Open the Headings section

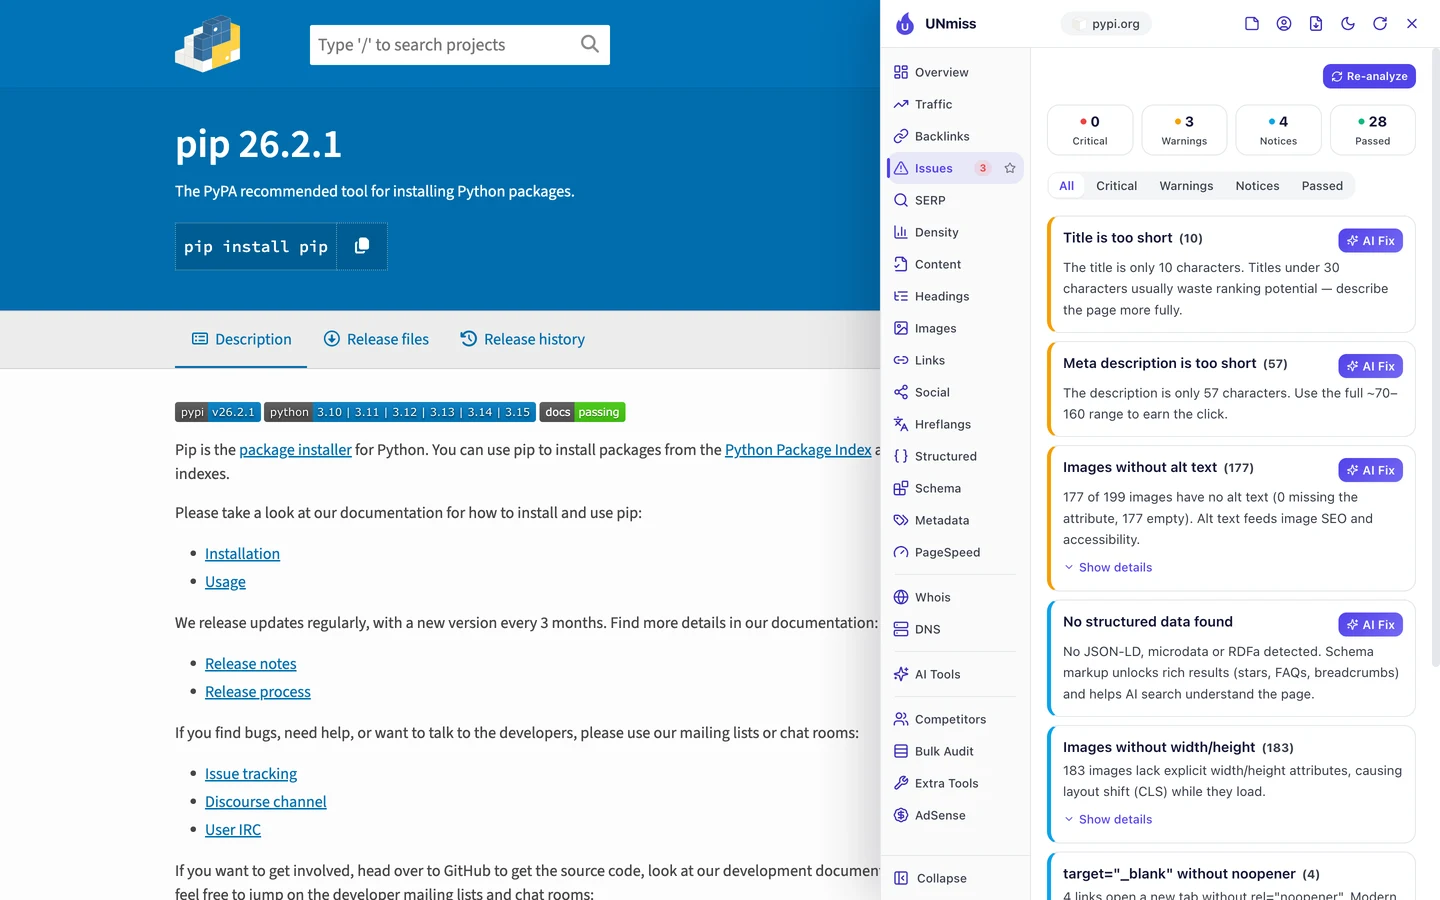click(955, 296)
